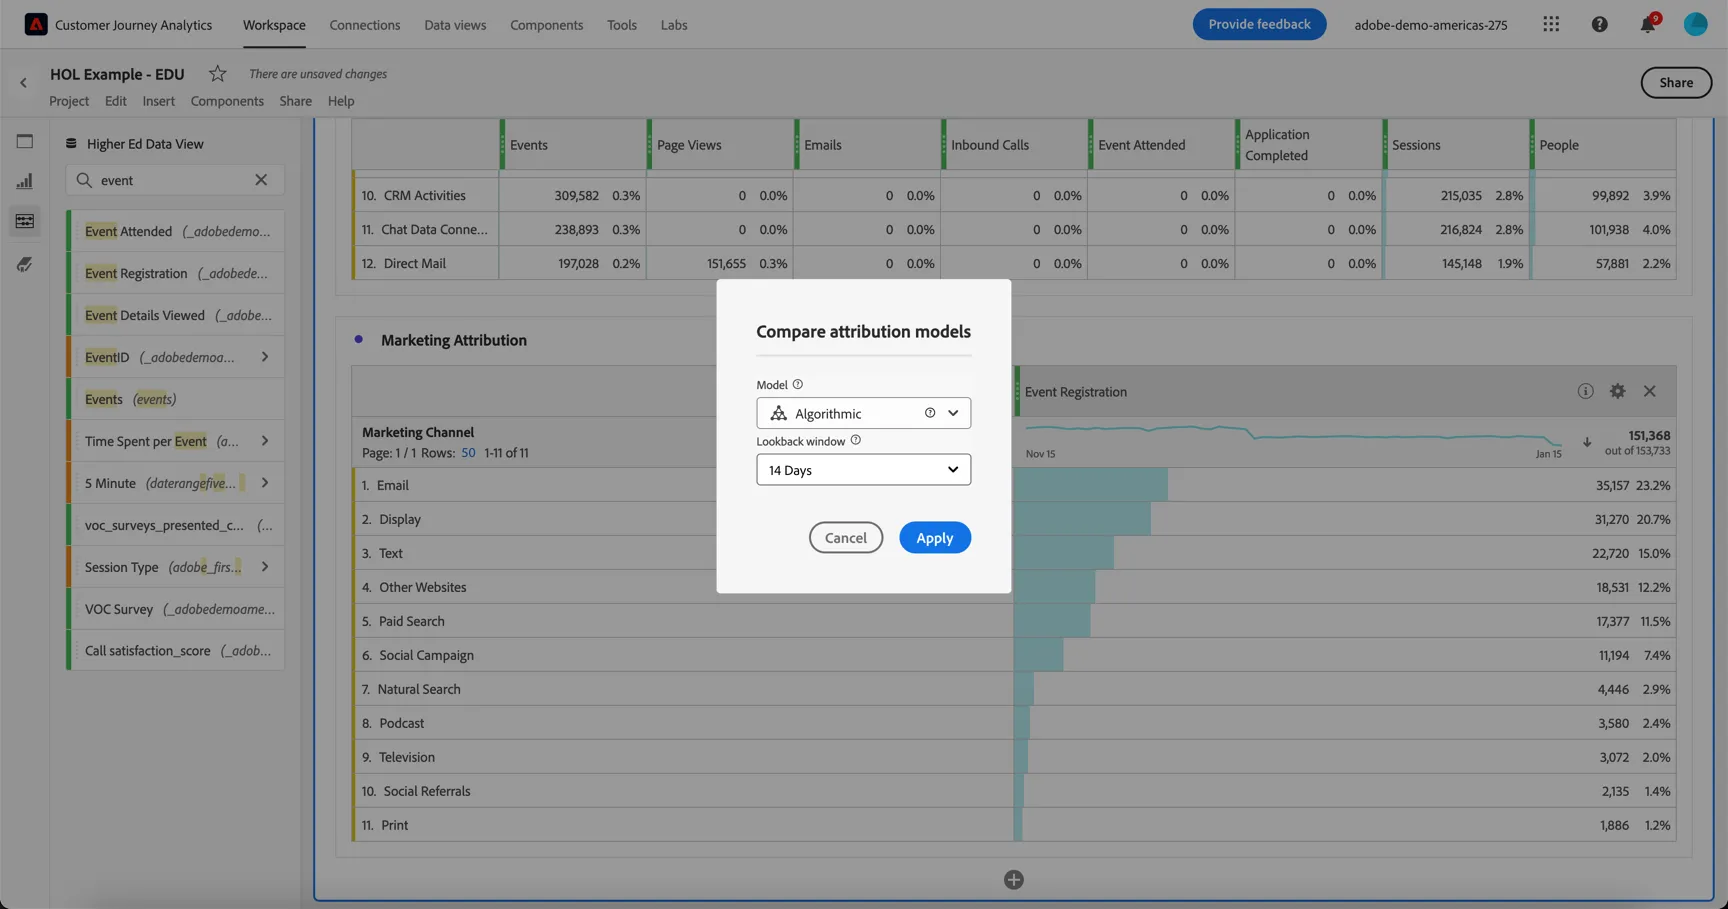Switch to the Connections tab

tap(364, 25)
